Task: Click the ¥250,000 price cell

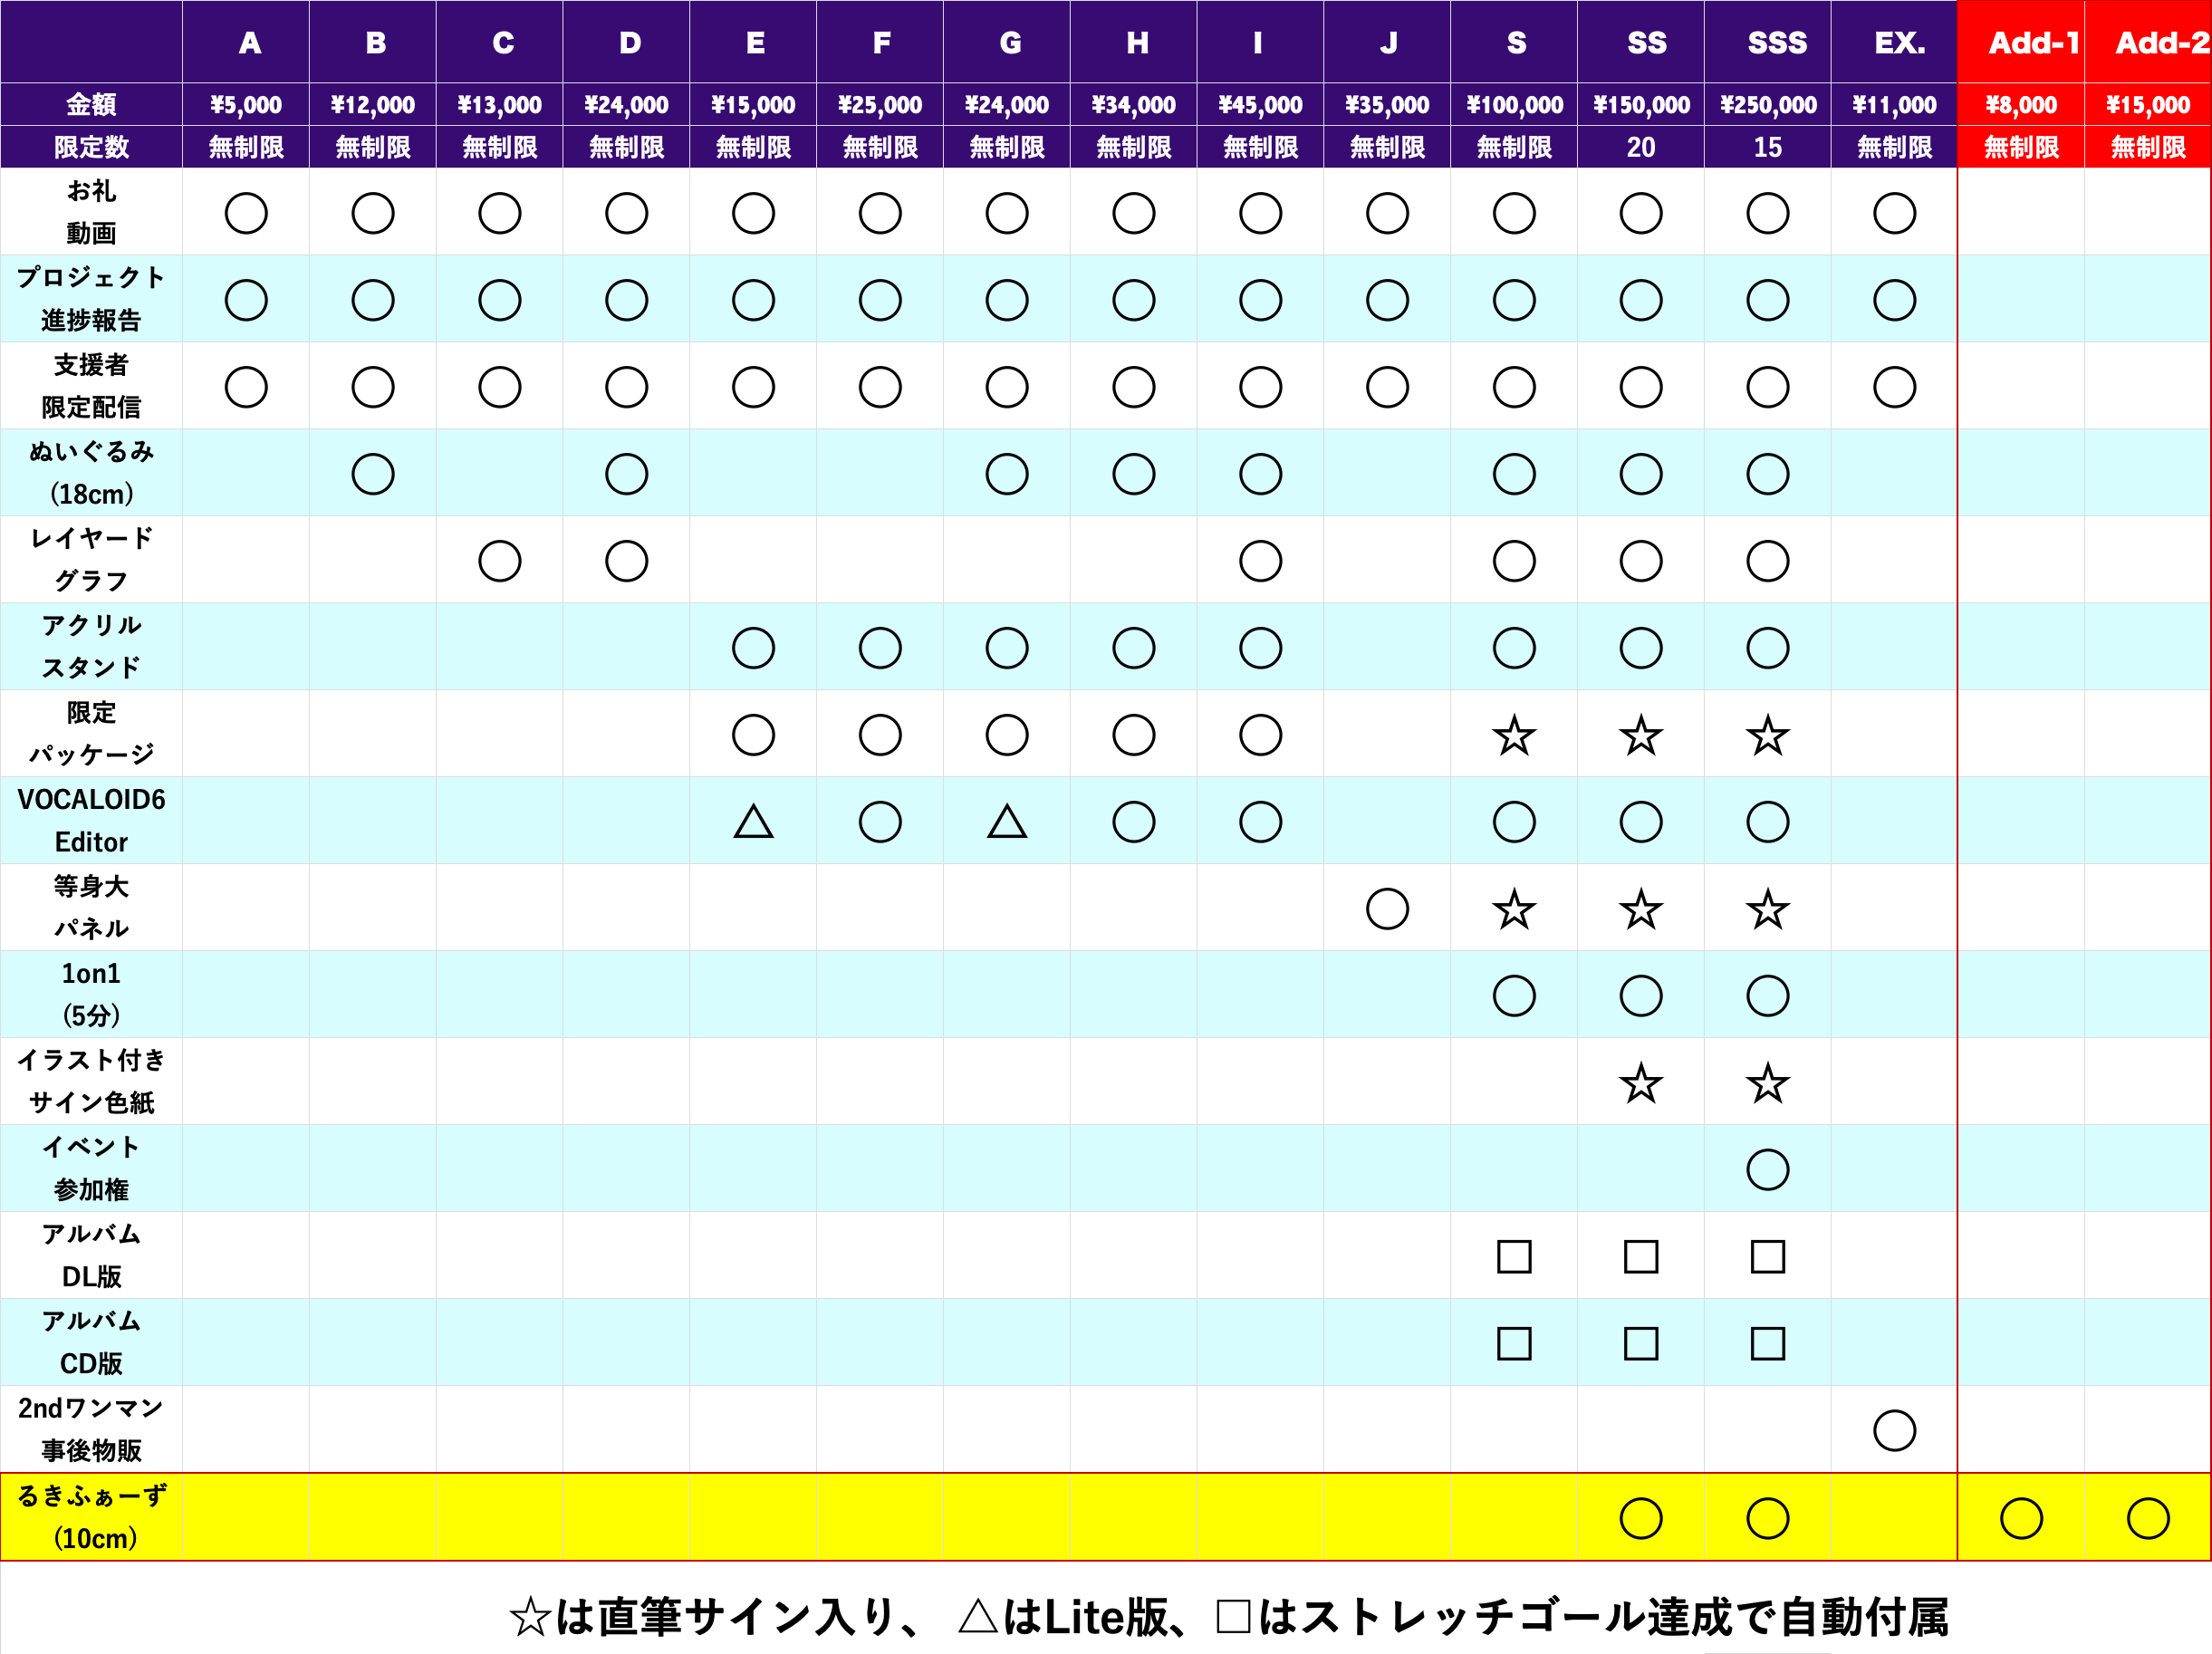Action: click(x=1767, y=105)
